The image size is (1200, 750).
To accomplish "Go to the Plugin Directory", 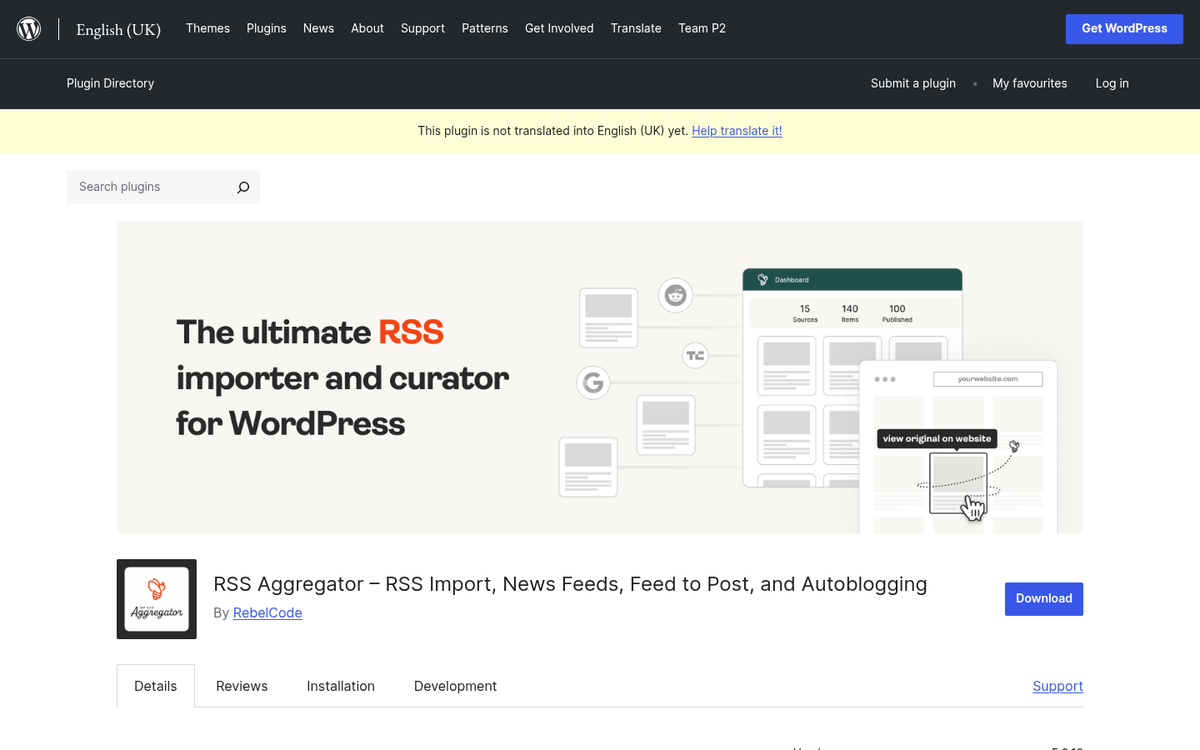I will 110,84.
